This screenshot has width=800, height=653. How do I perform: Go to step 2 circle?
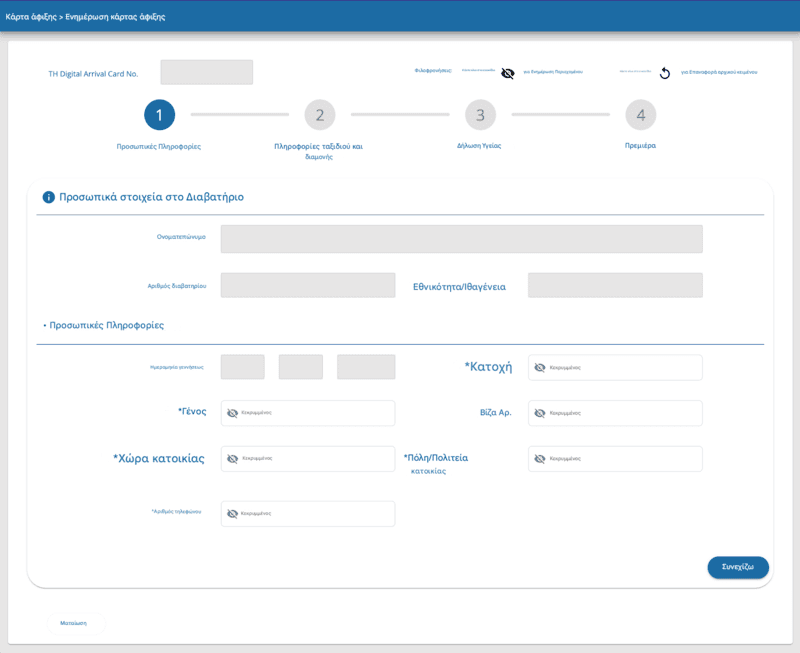click(319, 115)
